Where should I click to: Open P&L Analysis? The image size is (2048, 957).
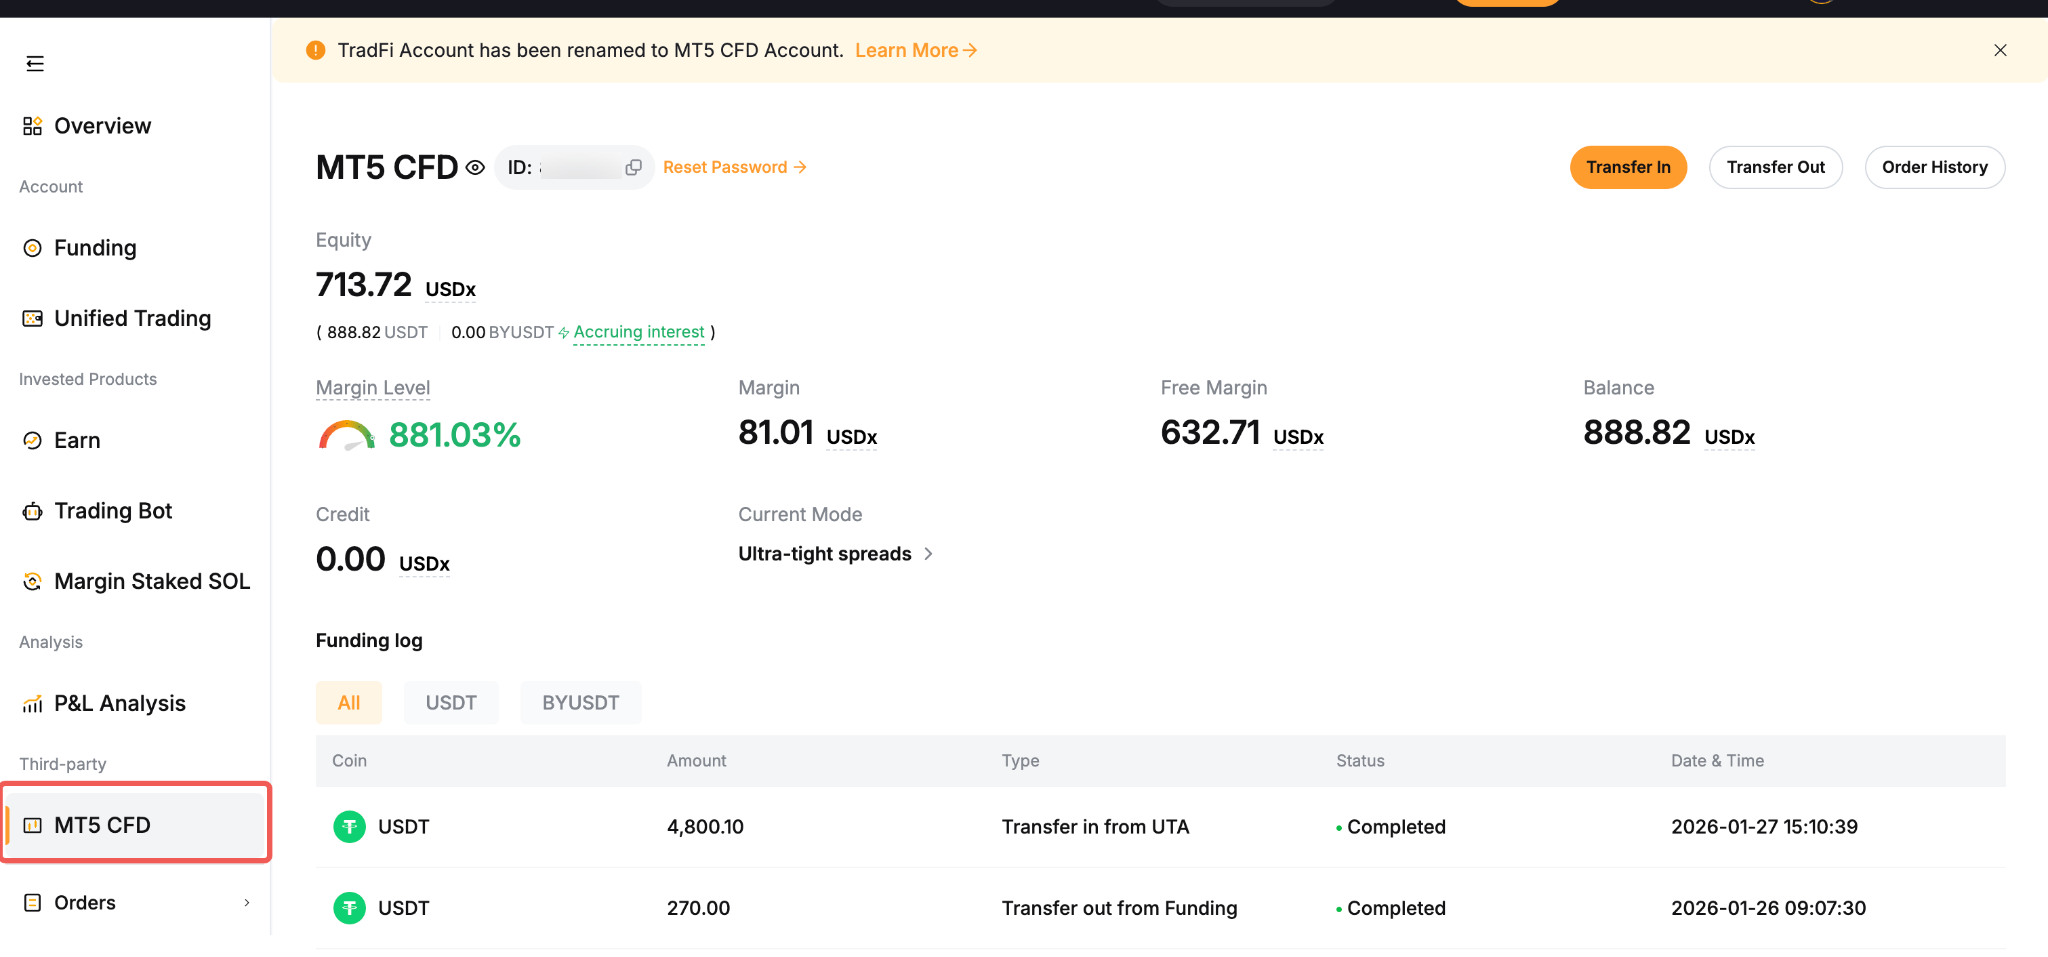[120, 704]
